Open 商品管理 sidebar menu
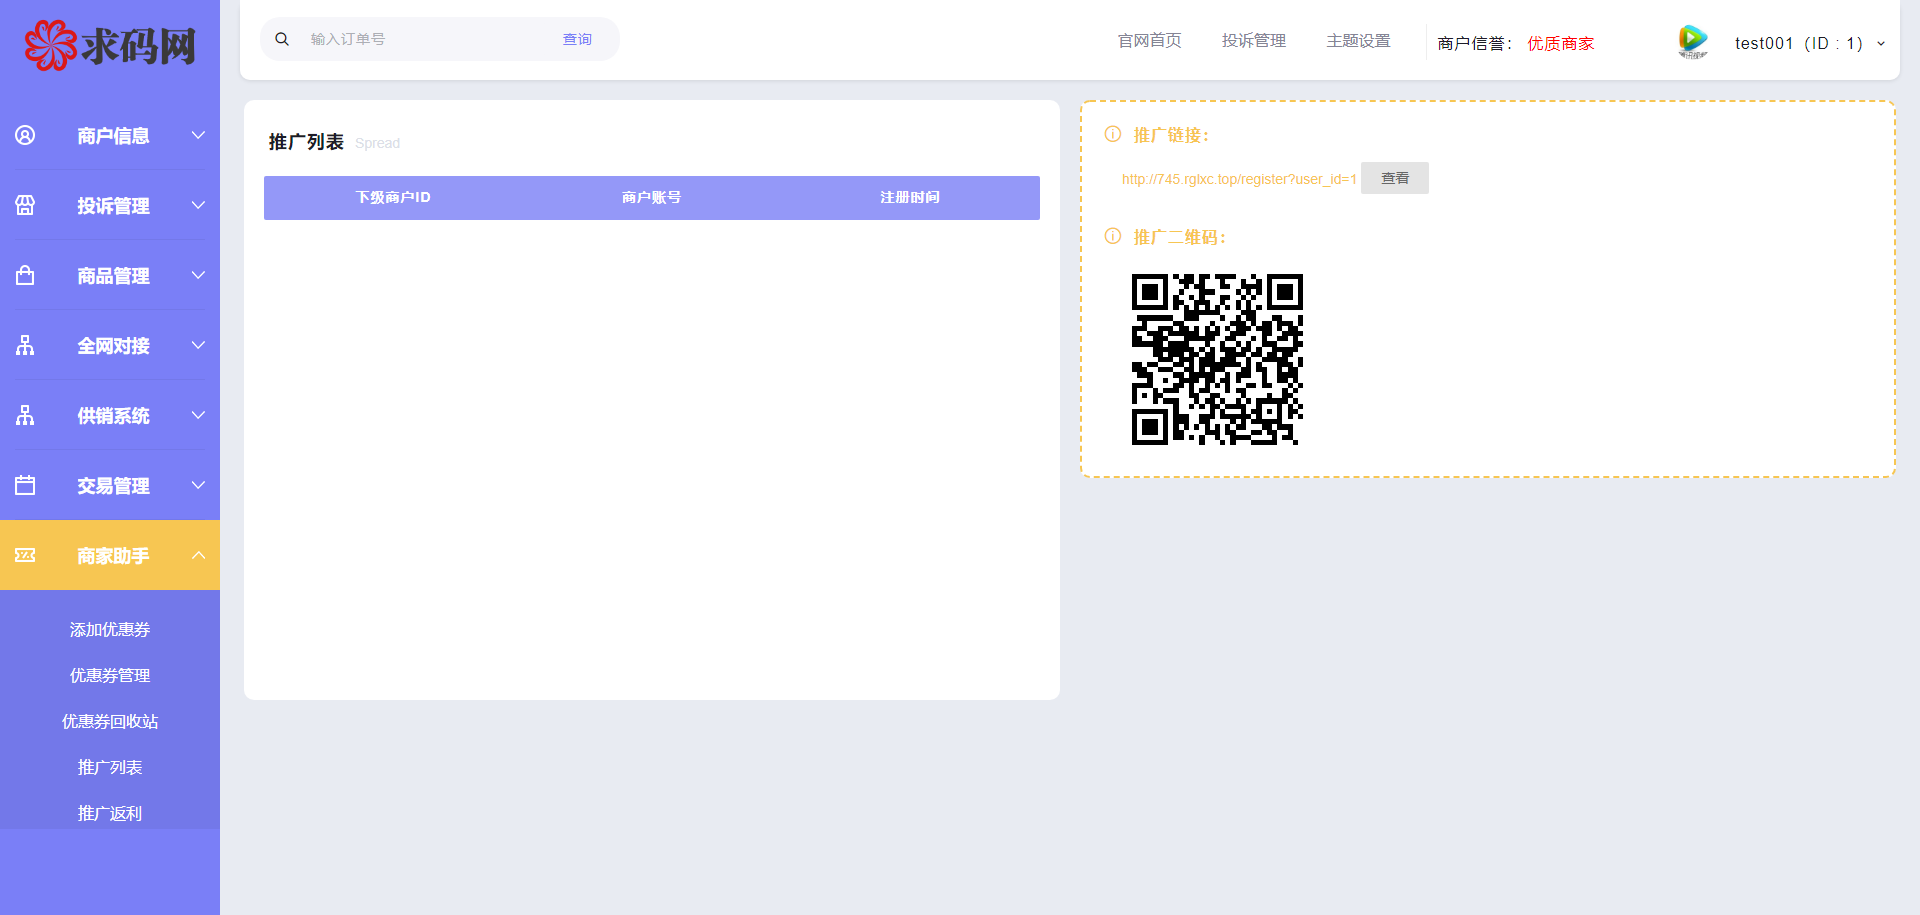The image size is (1920, 915). [110, 275]
